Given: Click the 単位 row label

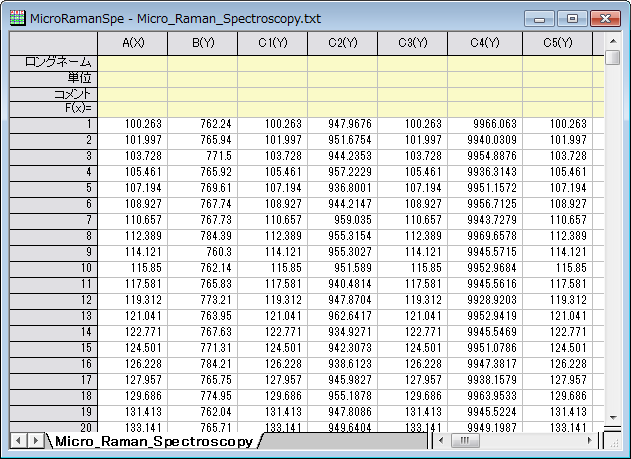Looking at the screenshot, I should coord(54,78).
